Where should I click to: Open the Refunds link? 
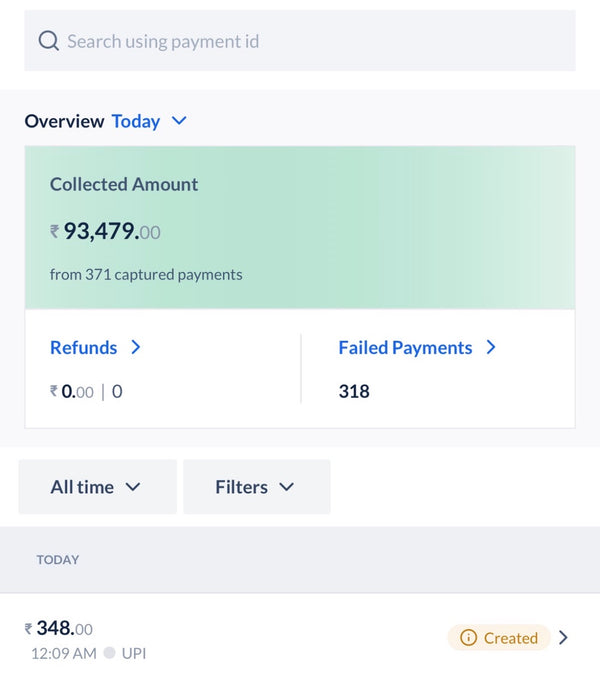click(84, 347)
